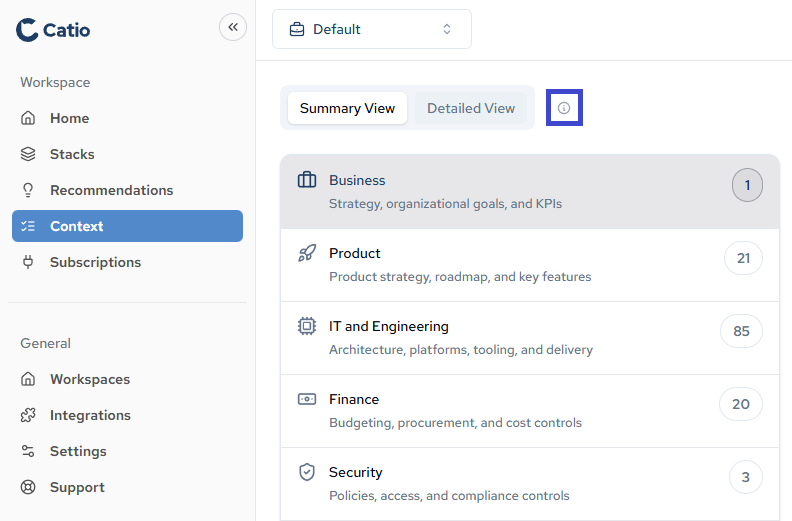Click the Security shield icon
This screenshot has height=521, width=792.
[x=307, y=472]
